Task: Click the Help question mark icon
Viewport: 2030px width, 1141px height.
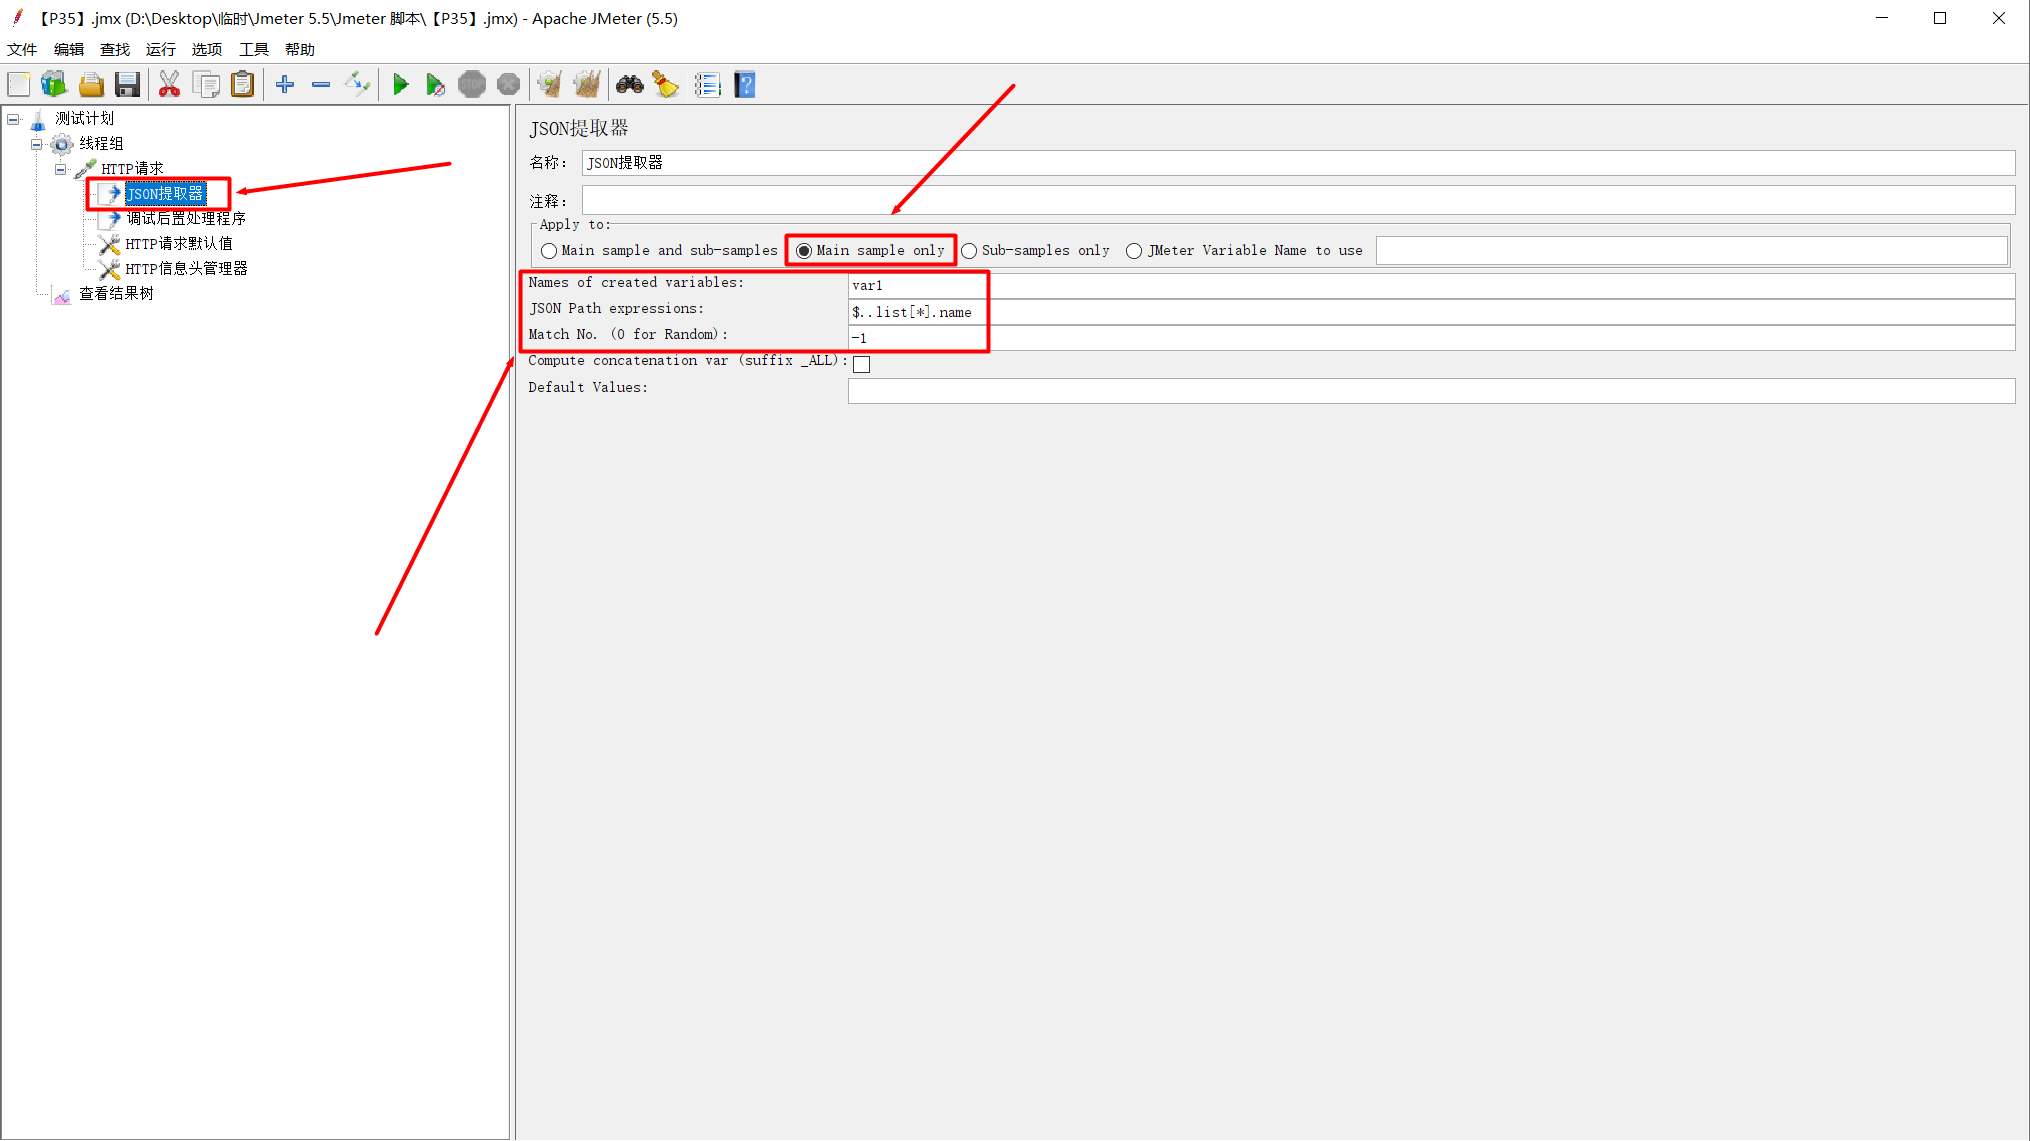Action: [x=744, y=85]
